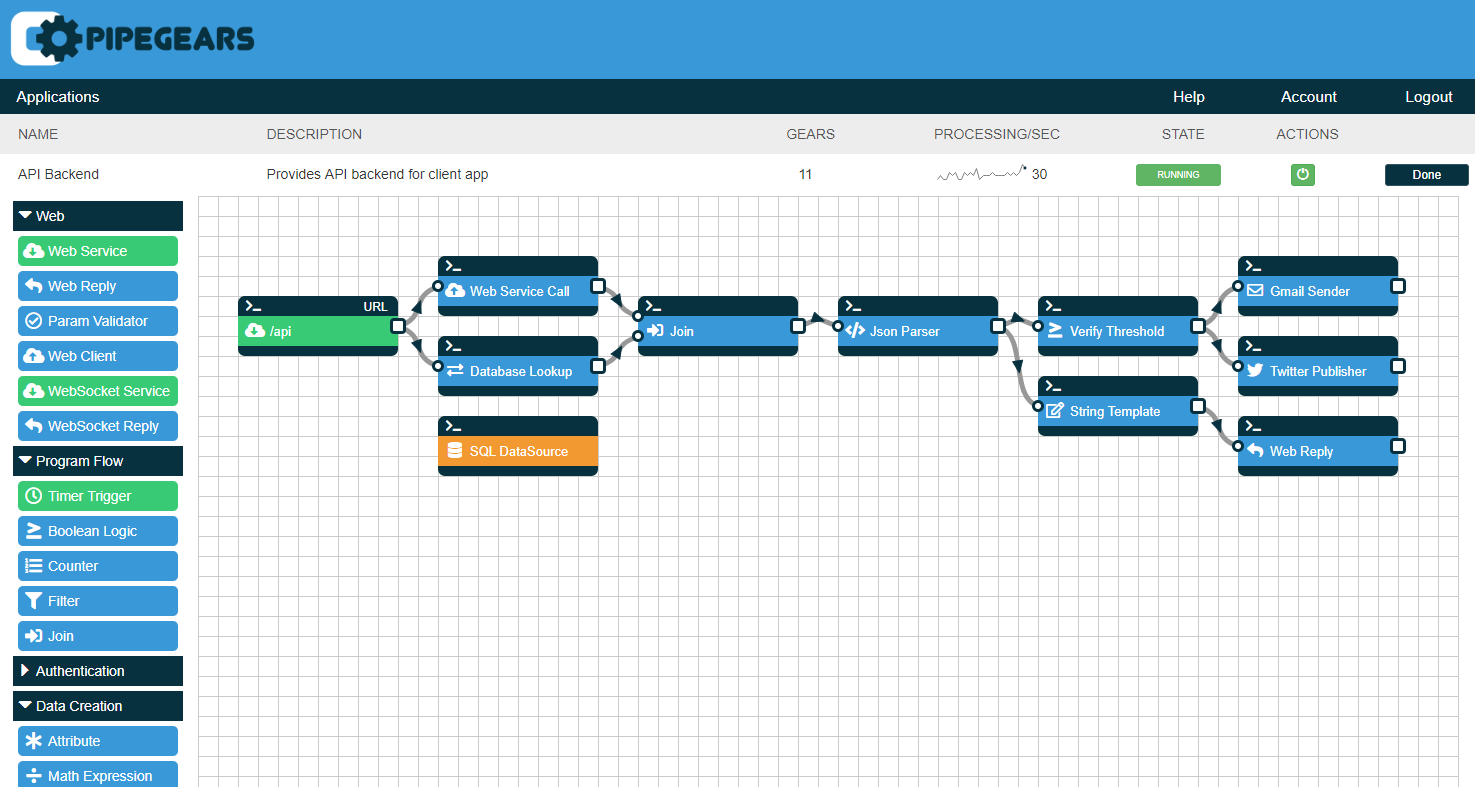Click the Gmail Sender output port

1397,286
